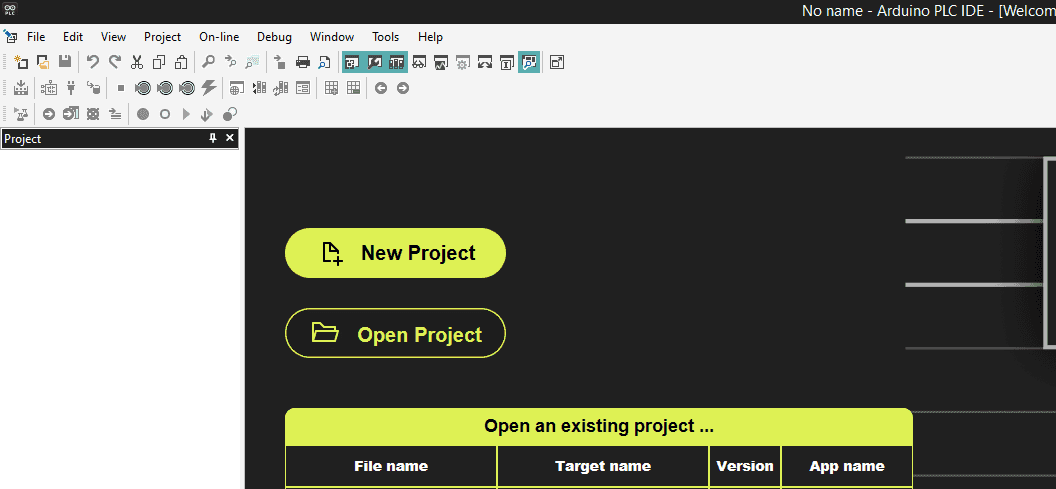This screenshot has width=1056, height=489.
Task: Click the Find magnifier icon
Action: tap(208, 62)
